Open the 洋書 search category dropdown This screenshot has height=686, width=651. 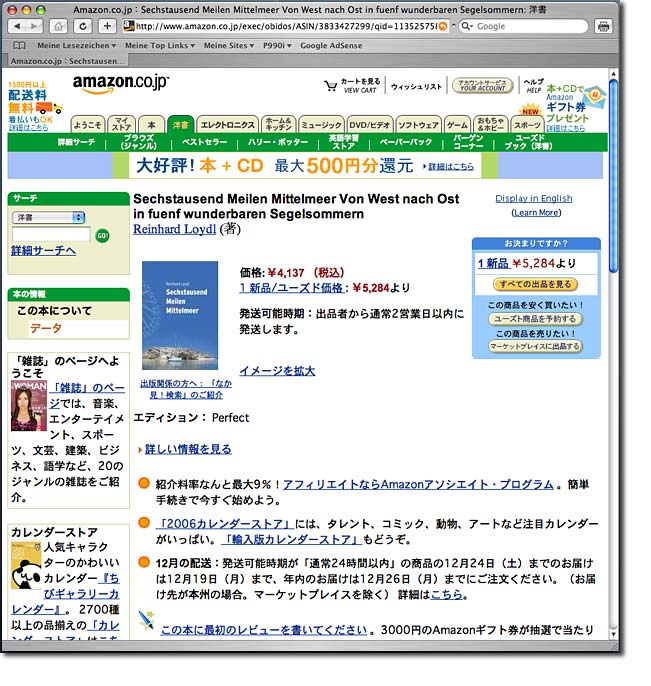tap(49, 217)
